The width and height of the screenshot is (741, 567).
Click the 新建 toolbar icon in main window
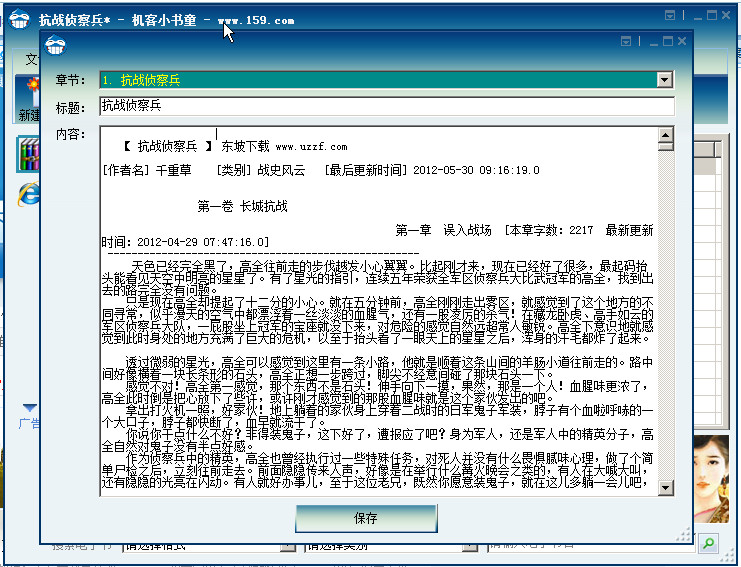tap(28, 99)
